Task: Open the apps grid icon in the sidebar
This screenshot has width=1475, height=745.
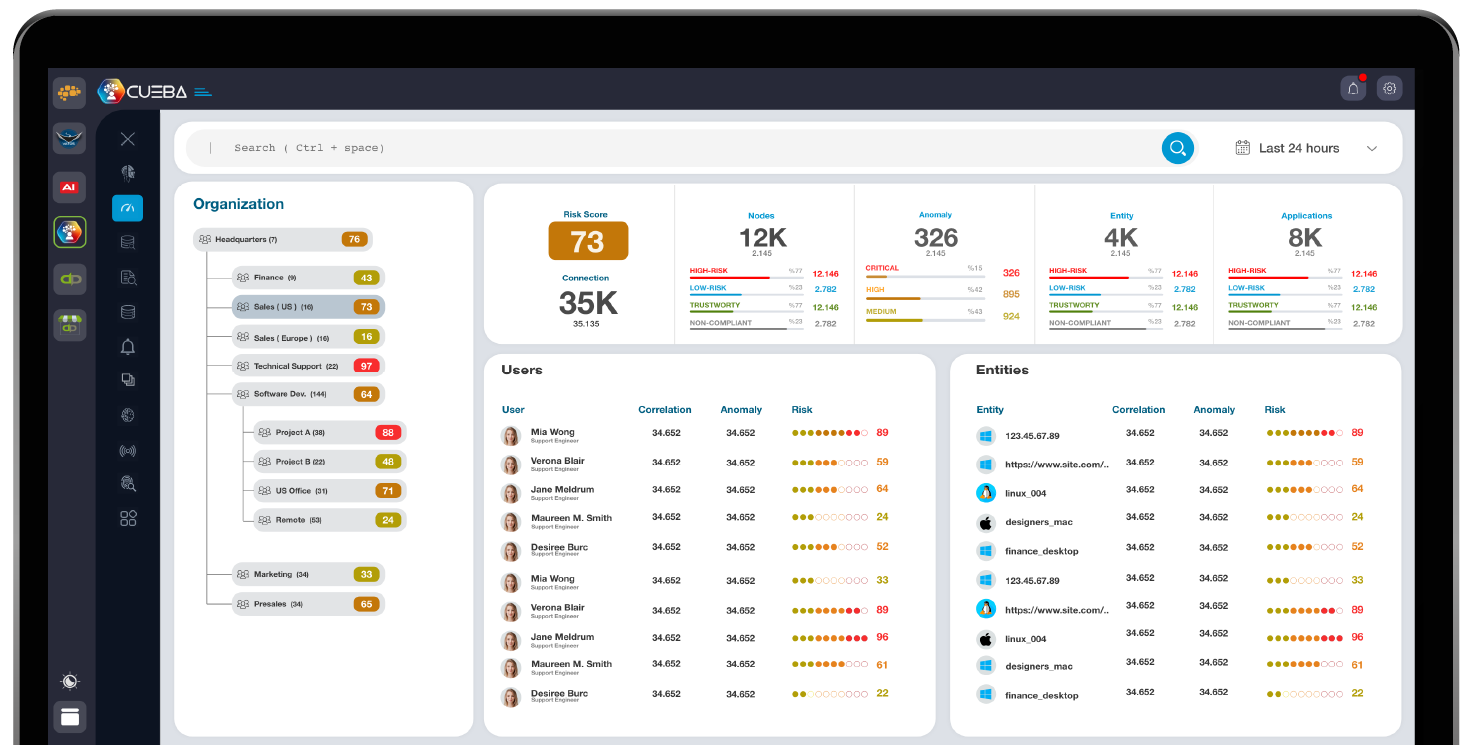Action: click(x=127, y=518)
